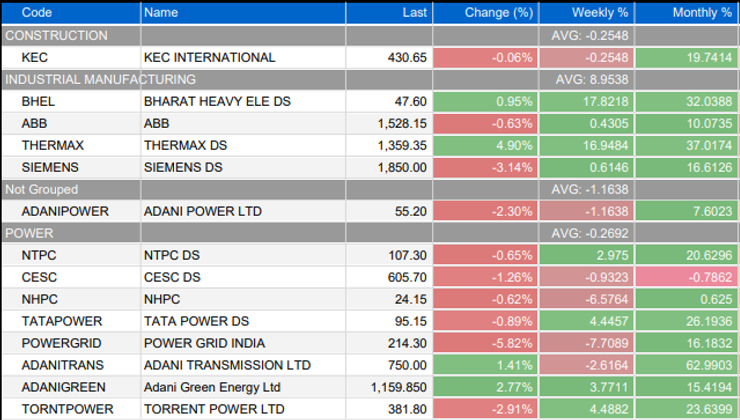Select the KEC code cell
This screenshot has height=420, width=740.
point(71,58)
